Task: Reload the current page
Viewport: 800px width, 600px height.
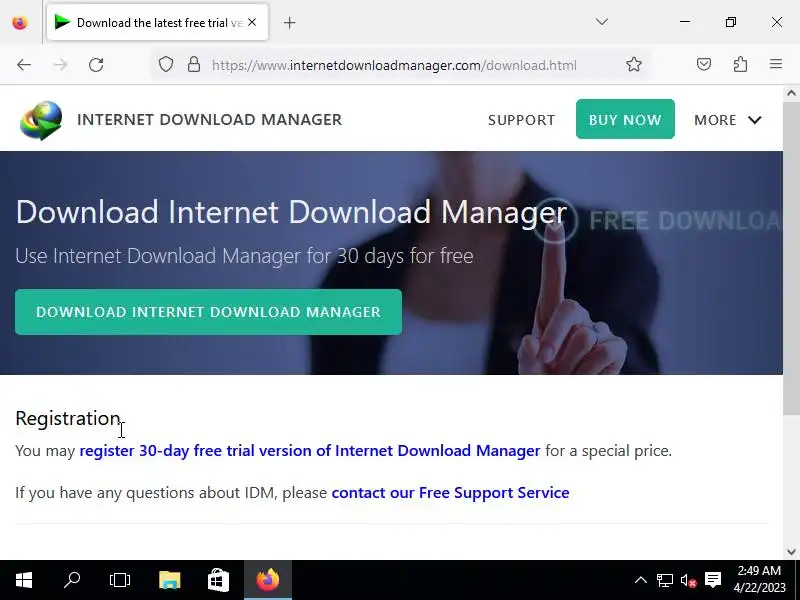Action: click(x=96, y=65)
